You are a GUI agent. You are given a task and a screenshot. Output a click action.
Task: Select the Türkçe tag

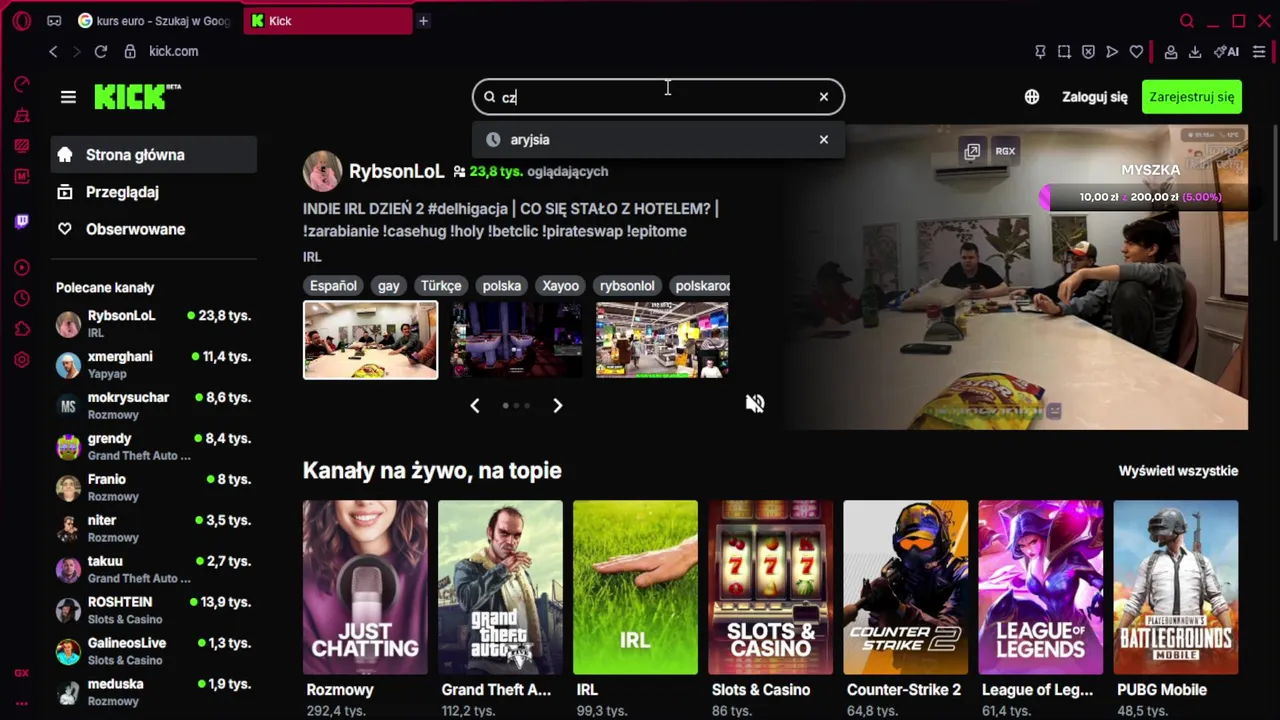pyautogui.click(x=441, y=286)
